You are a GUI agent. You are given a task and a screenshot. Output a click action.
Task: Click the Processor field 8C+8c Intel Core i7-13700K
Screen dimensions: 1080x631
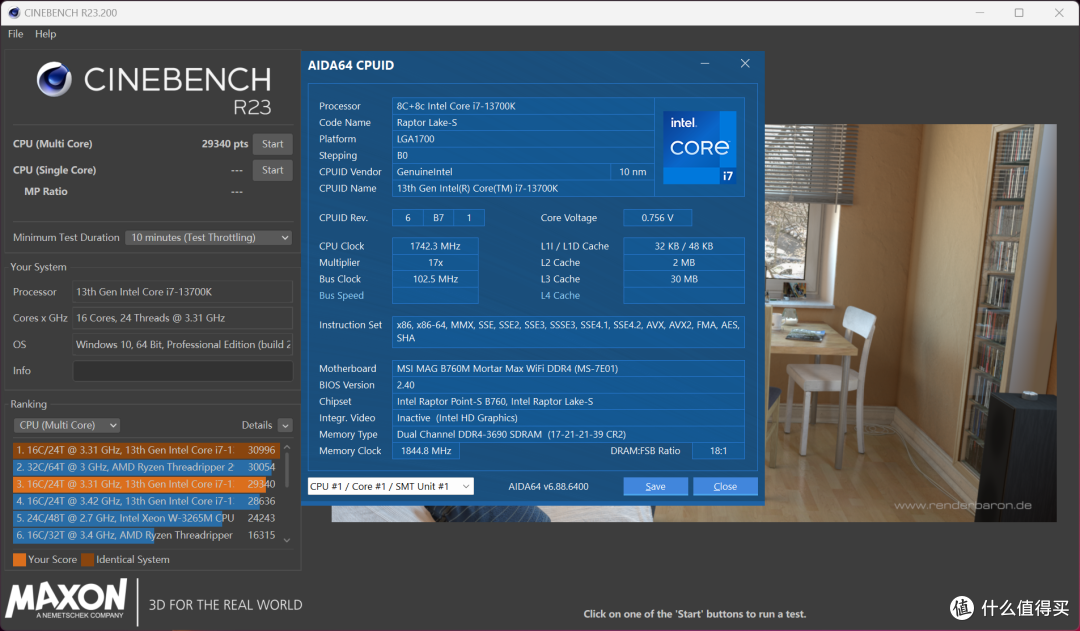click(x=523, y=106)
